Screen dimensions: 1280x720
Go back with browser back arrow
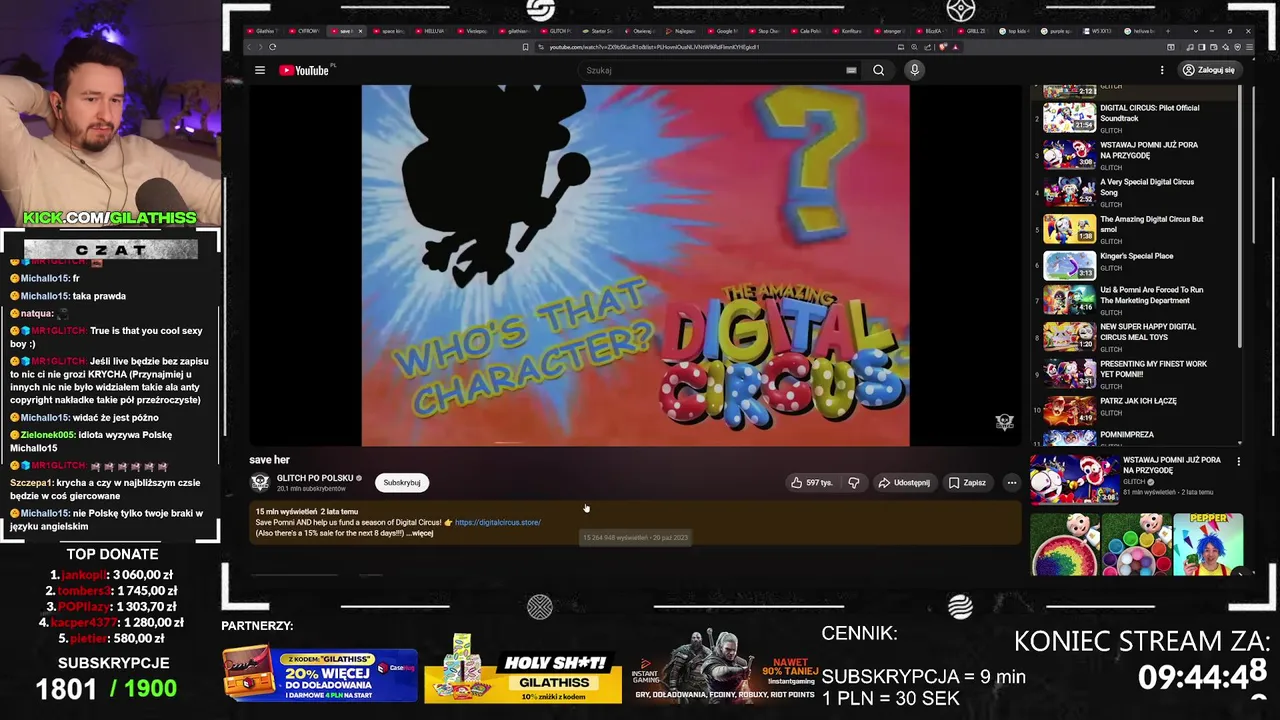click(250, 47)
